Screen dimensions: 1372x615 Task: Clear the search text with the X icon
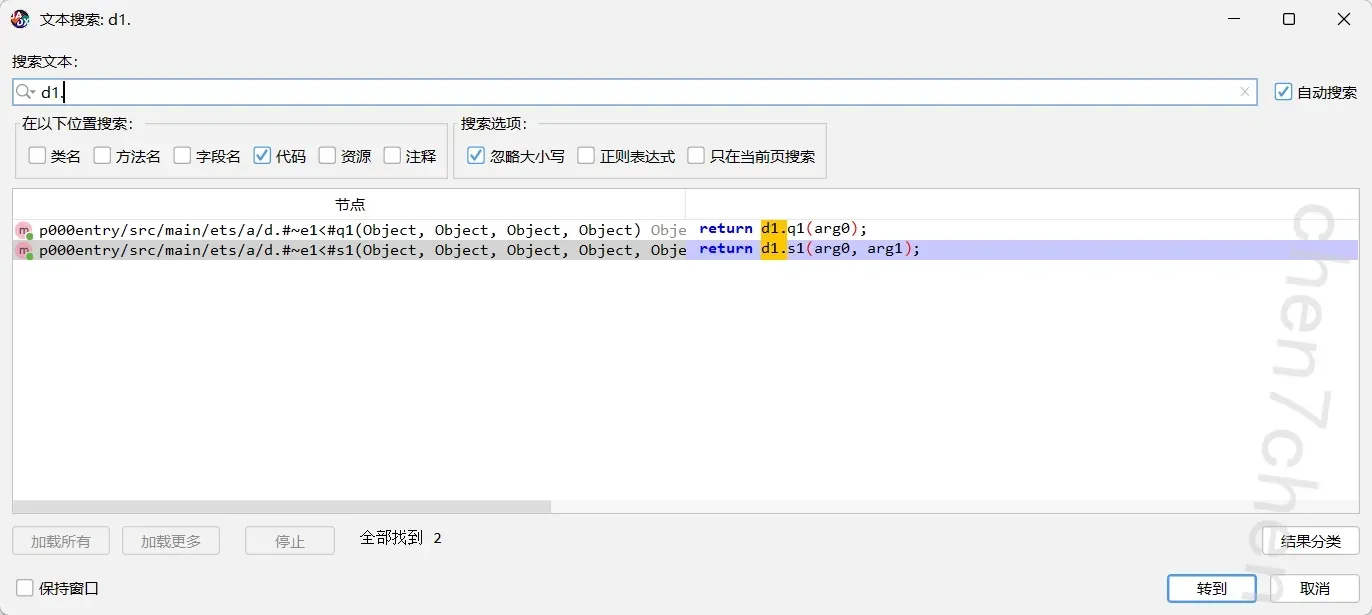point(1245,92)
